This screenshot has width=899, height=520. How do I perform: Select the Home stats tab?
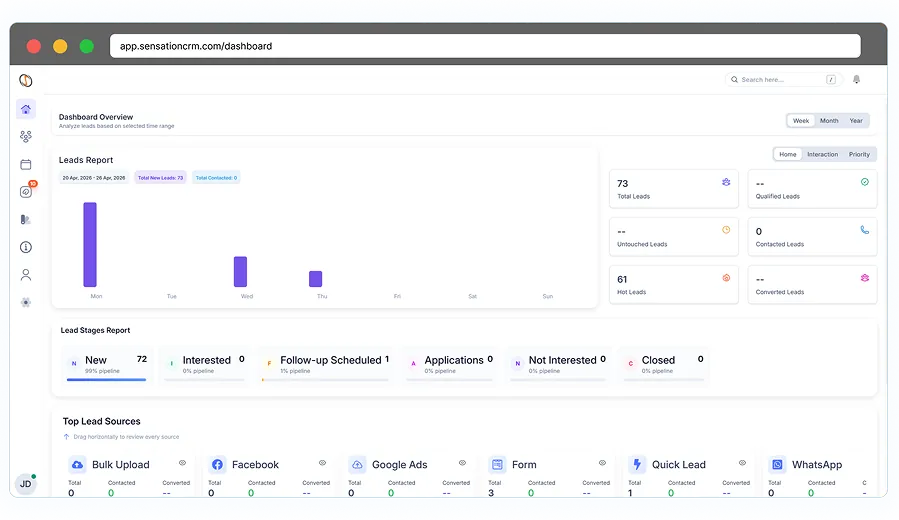pyautogui.click(x=787, y=154)
